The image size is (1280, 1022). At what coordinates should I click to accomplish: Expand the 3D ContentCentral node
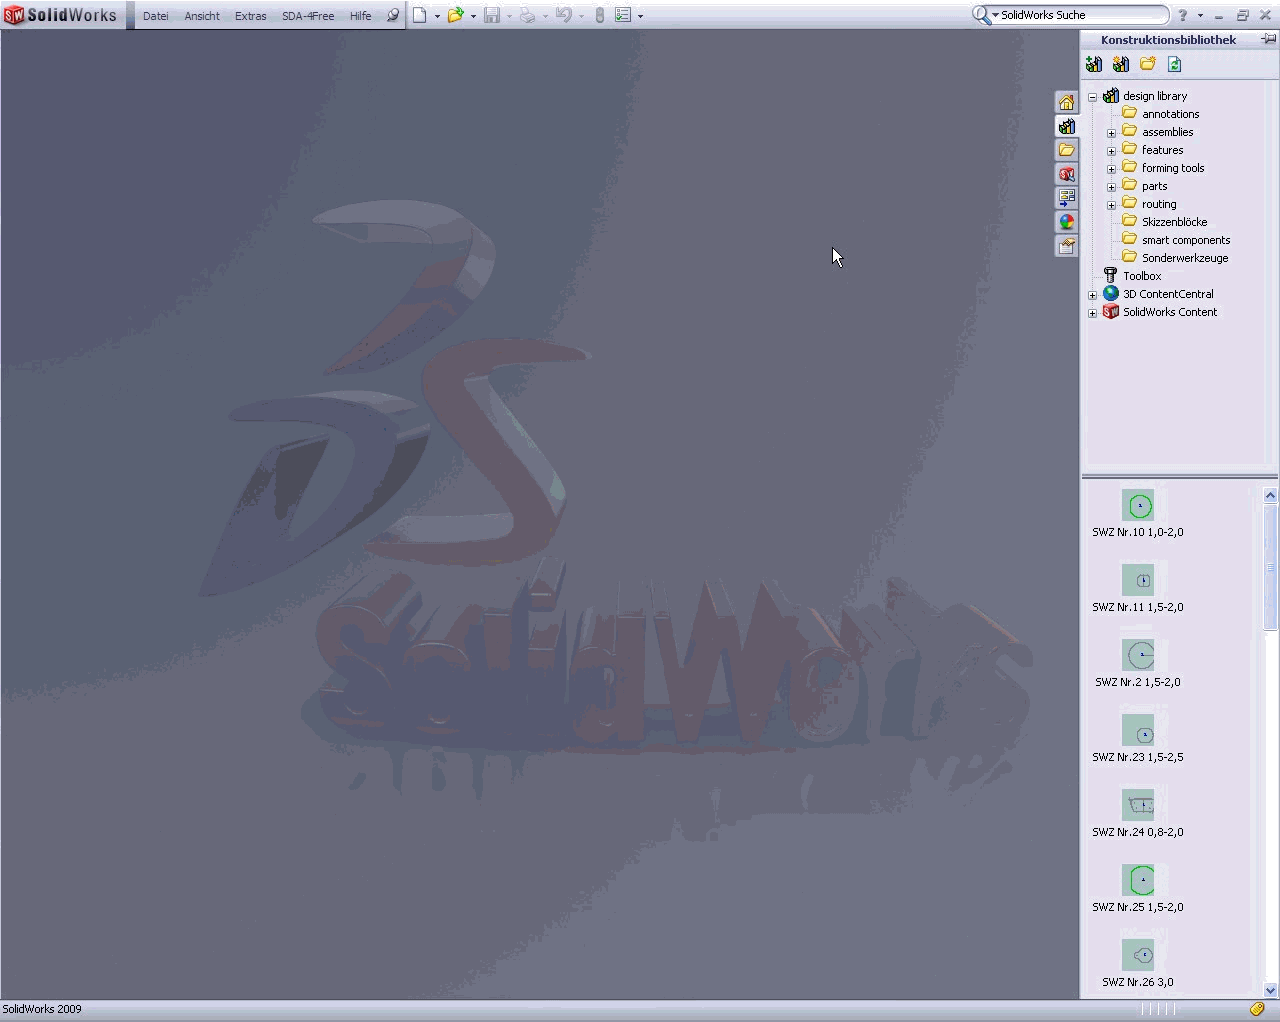tap(1093, 295)
